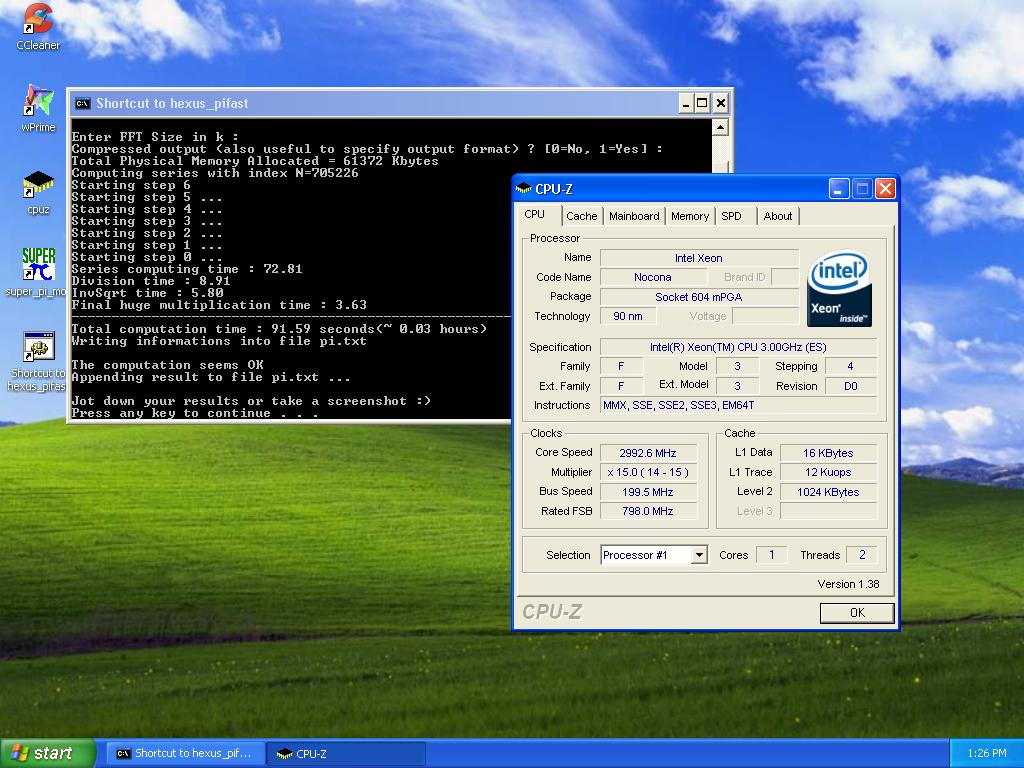
Task: Click the CPU-Z title bar chip icon
Action: pos(524,189)
